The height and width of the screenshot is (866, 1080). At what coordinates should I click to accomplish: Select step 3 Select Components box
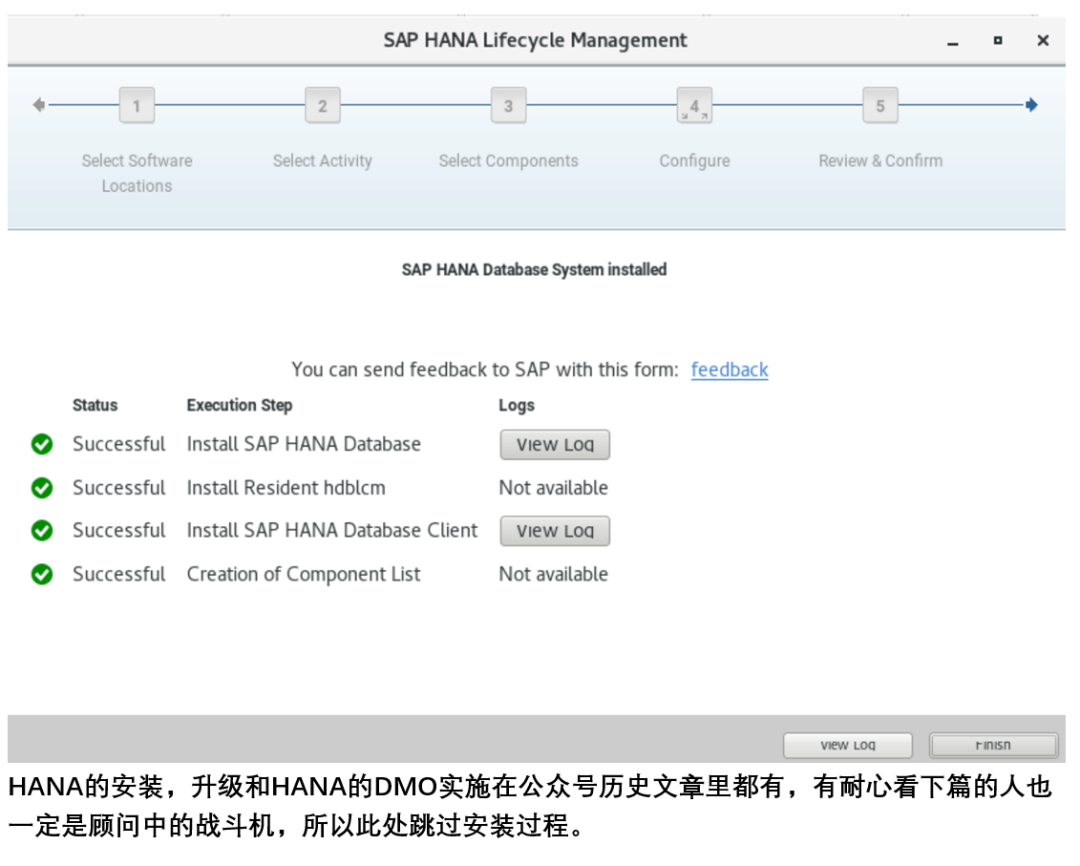point(508,105)
